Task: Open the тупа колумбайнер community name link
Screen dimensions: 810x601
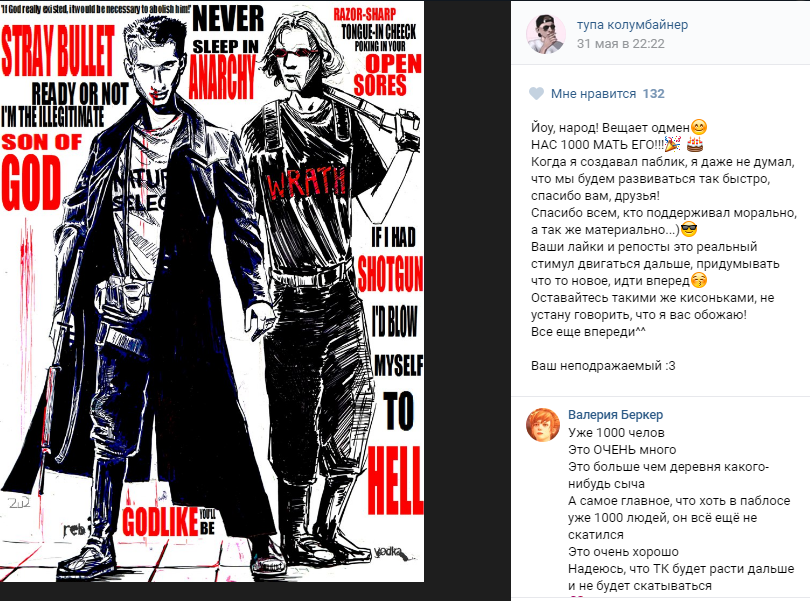Action: 632,24
